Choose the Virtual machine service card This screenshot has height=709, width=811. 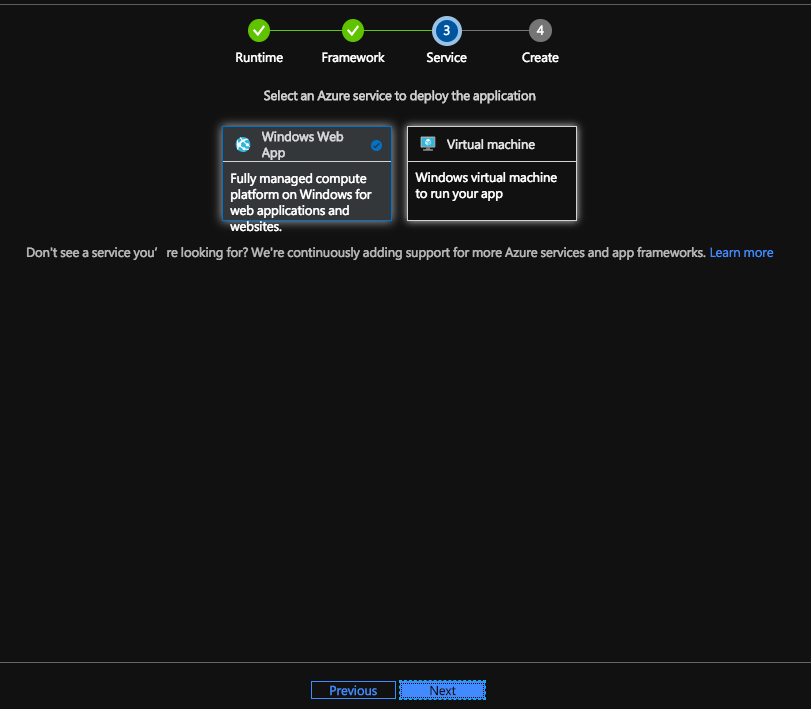coord(492,173)
